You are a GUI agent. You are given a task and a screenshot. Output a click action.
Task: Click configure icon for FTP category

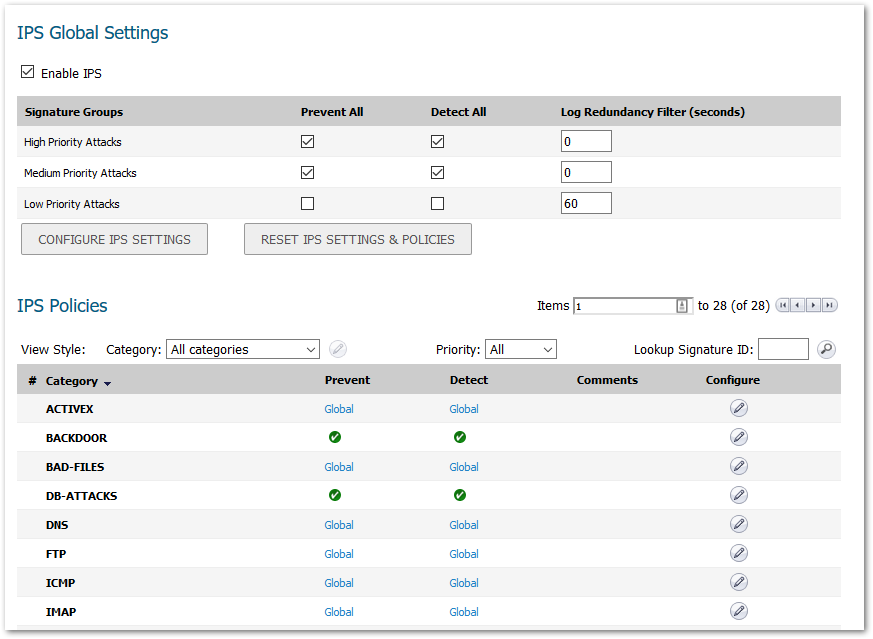click(x=738, y=553)
